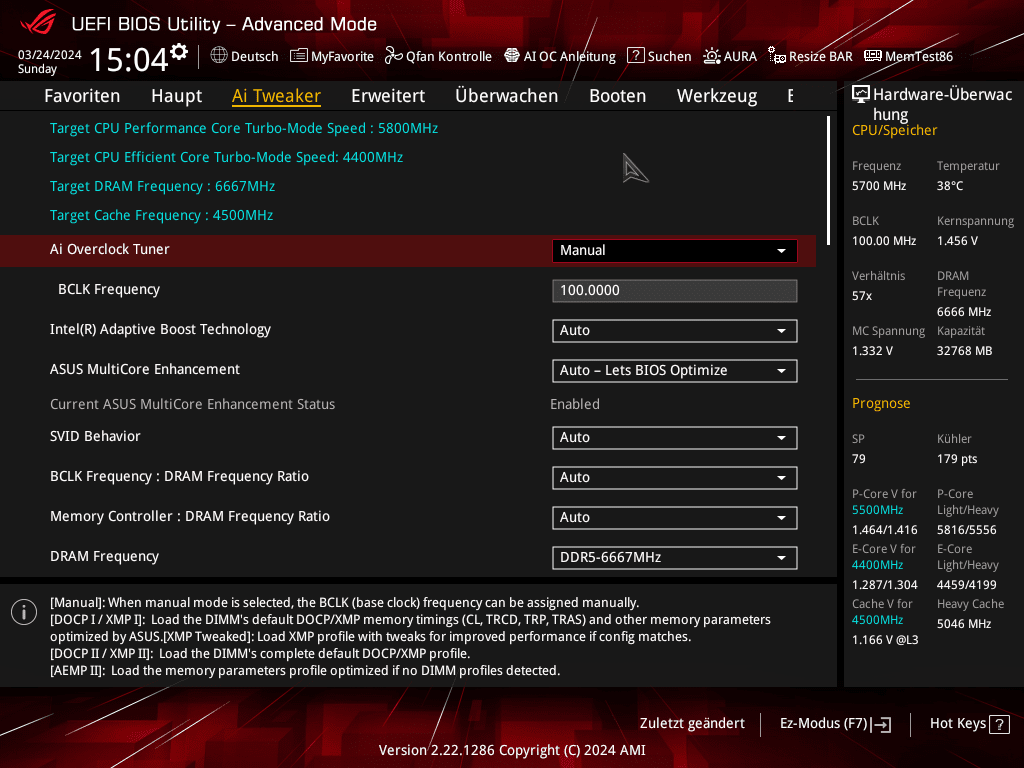This screenshot has height=768, width=1024.
Task: Click the AI OC guide icon
Action: click(x=512, y=56)
